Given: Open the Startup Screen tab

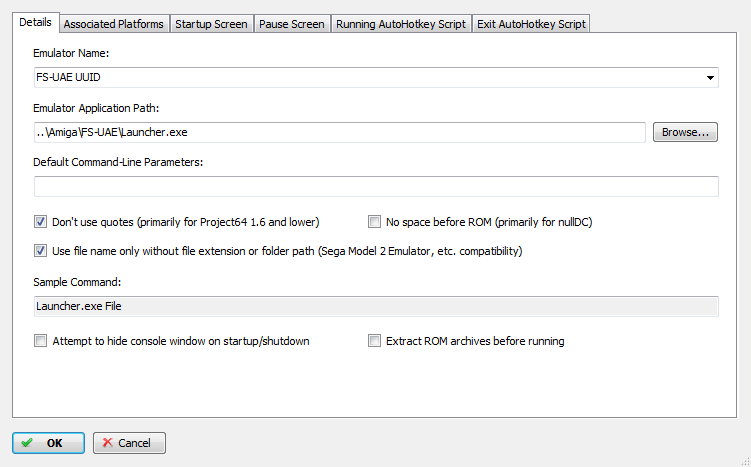Looking at the screenshot, I should (211, 24).
